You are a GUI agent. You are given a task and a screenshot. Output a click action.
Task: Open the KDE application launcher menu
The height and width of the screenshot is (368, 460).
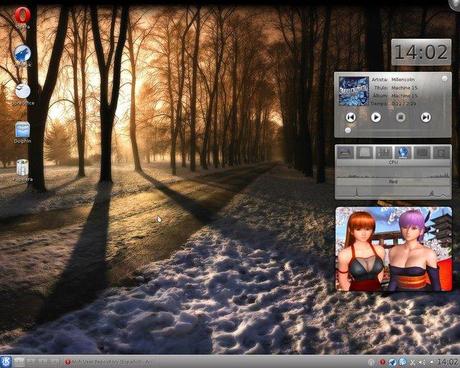[6, 362]
